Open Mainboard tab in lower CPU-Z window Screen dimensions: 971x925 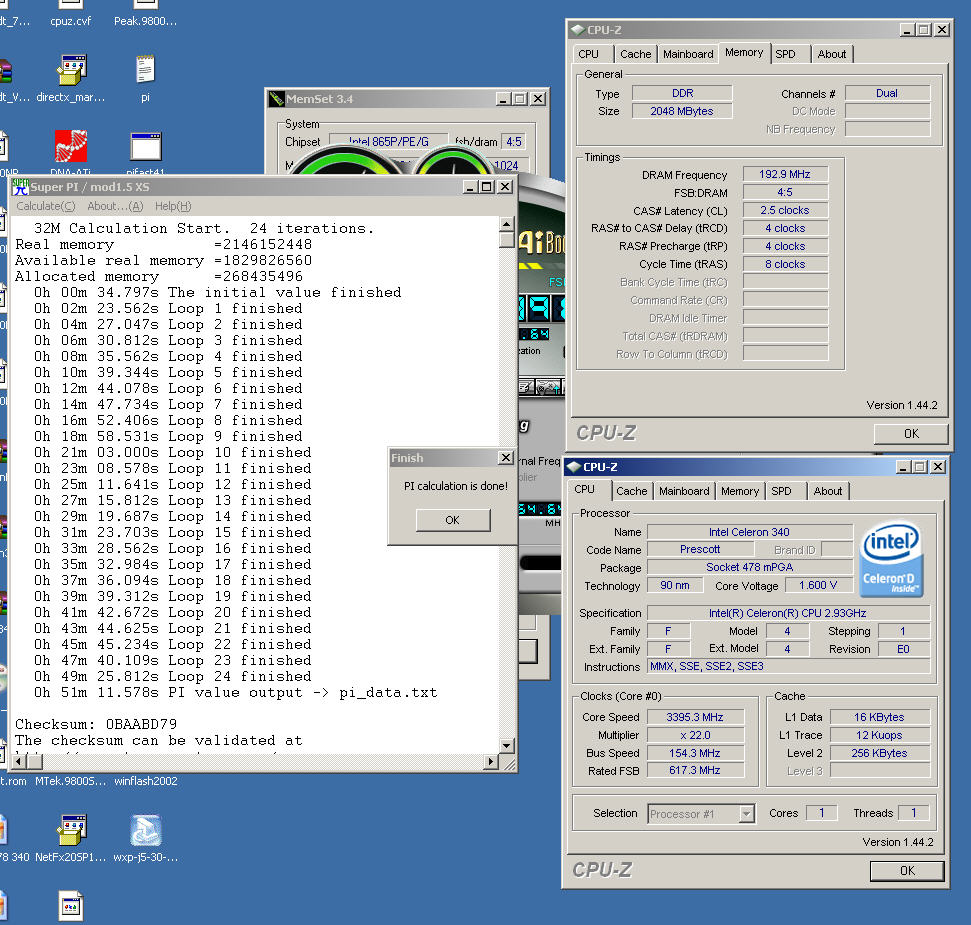click(684, 492)
